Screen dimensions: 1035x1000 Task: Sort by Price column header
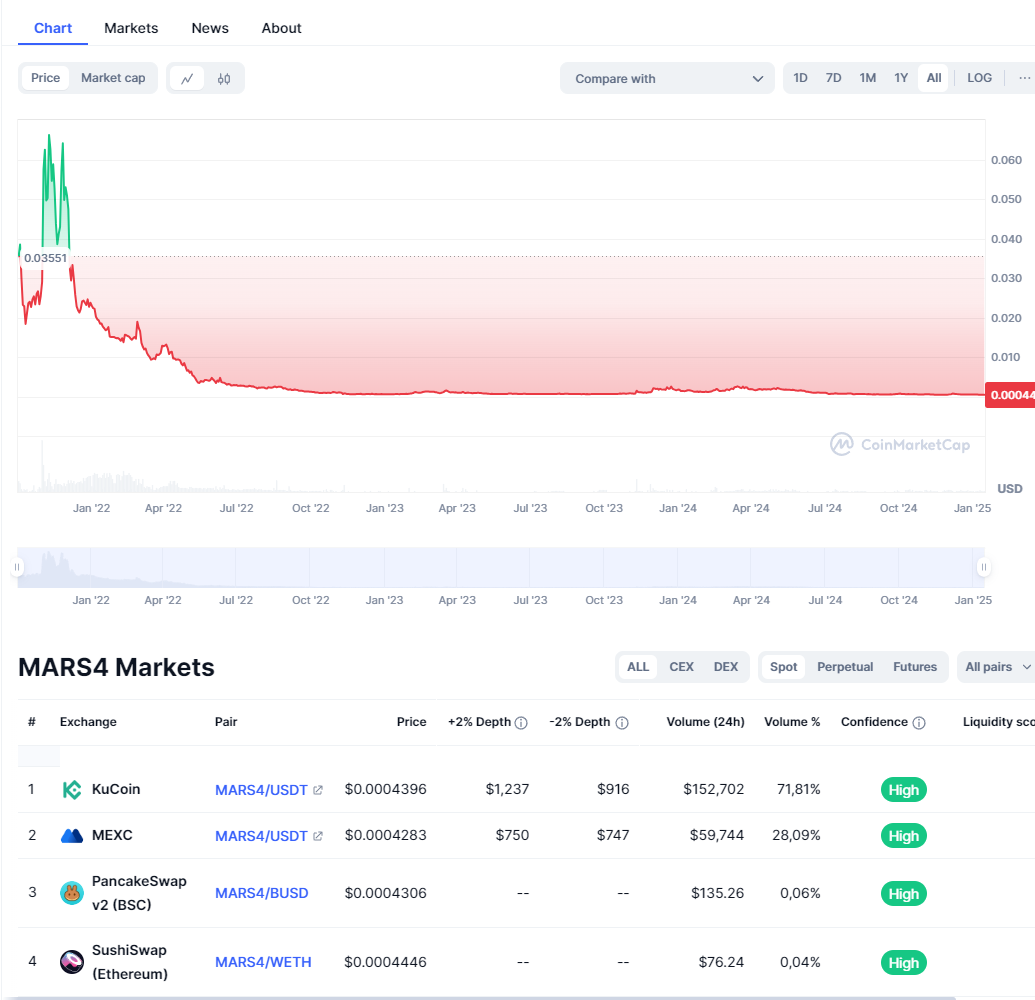(411, 722)
